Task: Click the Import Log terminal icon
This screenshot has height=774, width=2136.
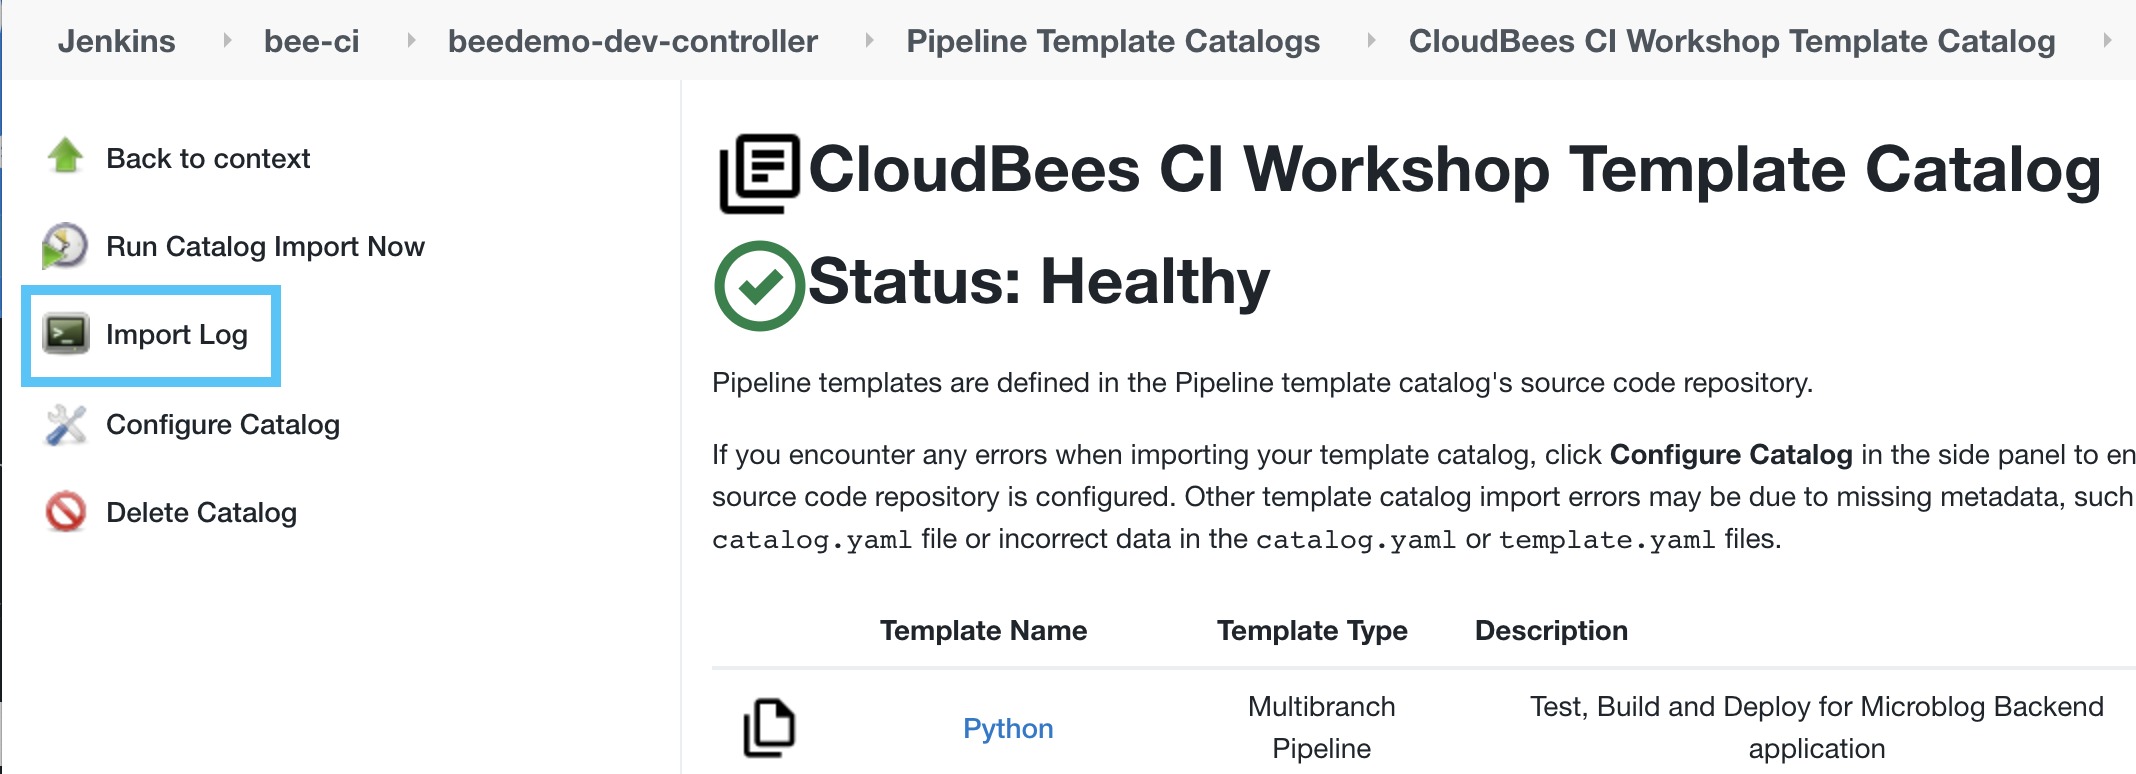Action: pos(66,334)
